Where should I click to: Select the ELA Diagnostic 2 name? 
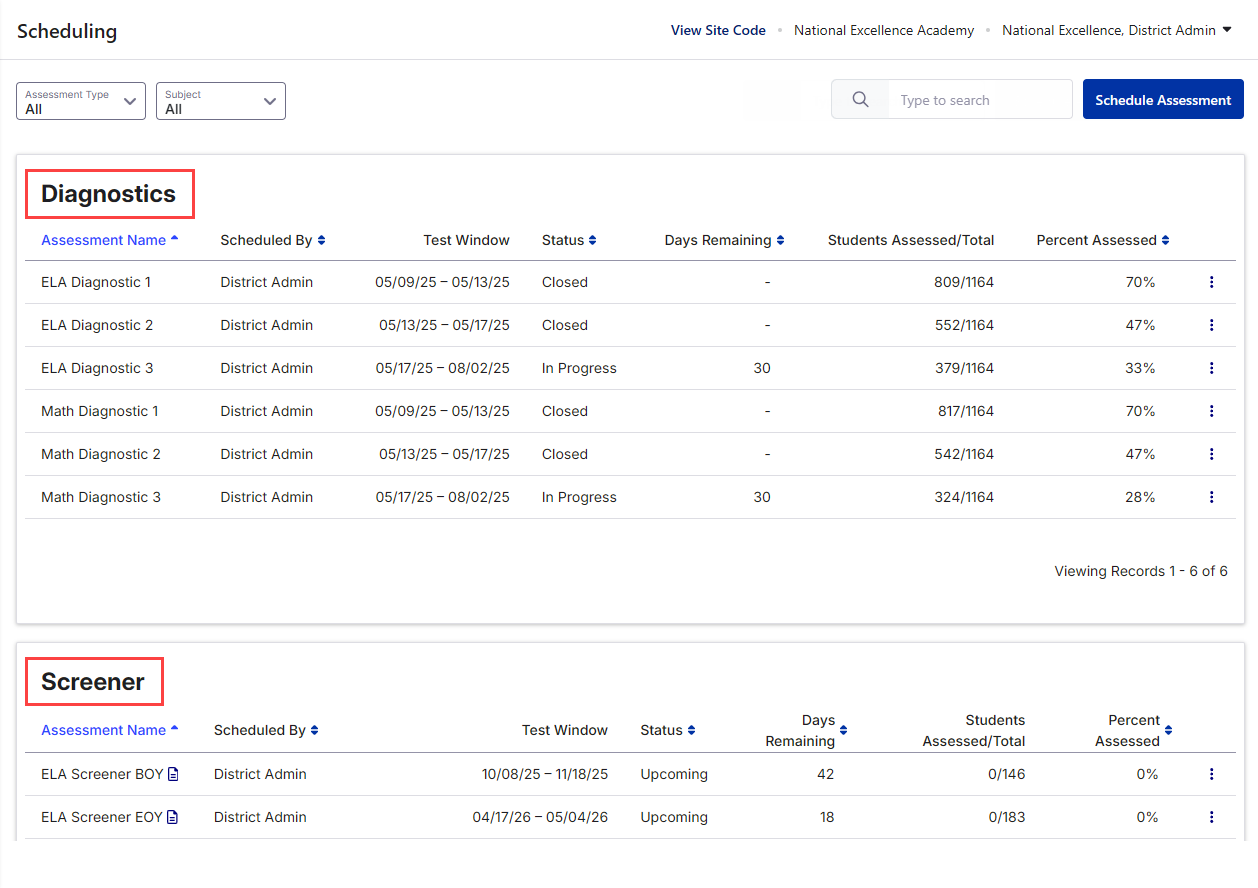pos(97,325)
